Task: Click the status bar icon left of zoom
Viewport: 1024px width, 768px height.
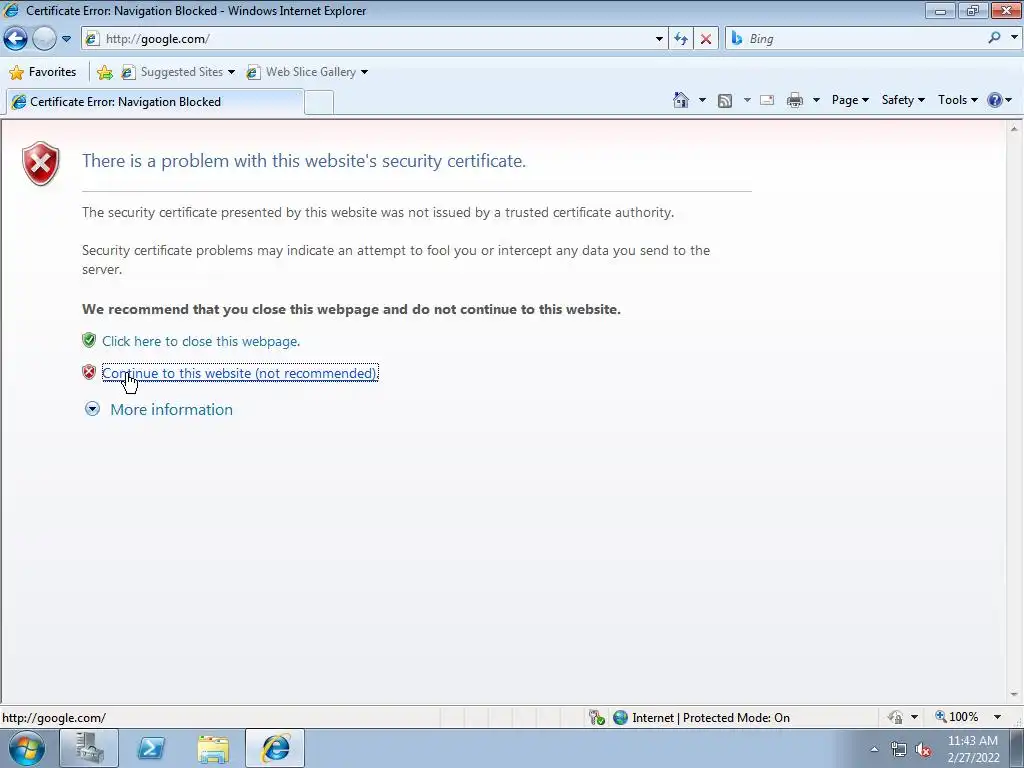Action: 895,718
